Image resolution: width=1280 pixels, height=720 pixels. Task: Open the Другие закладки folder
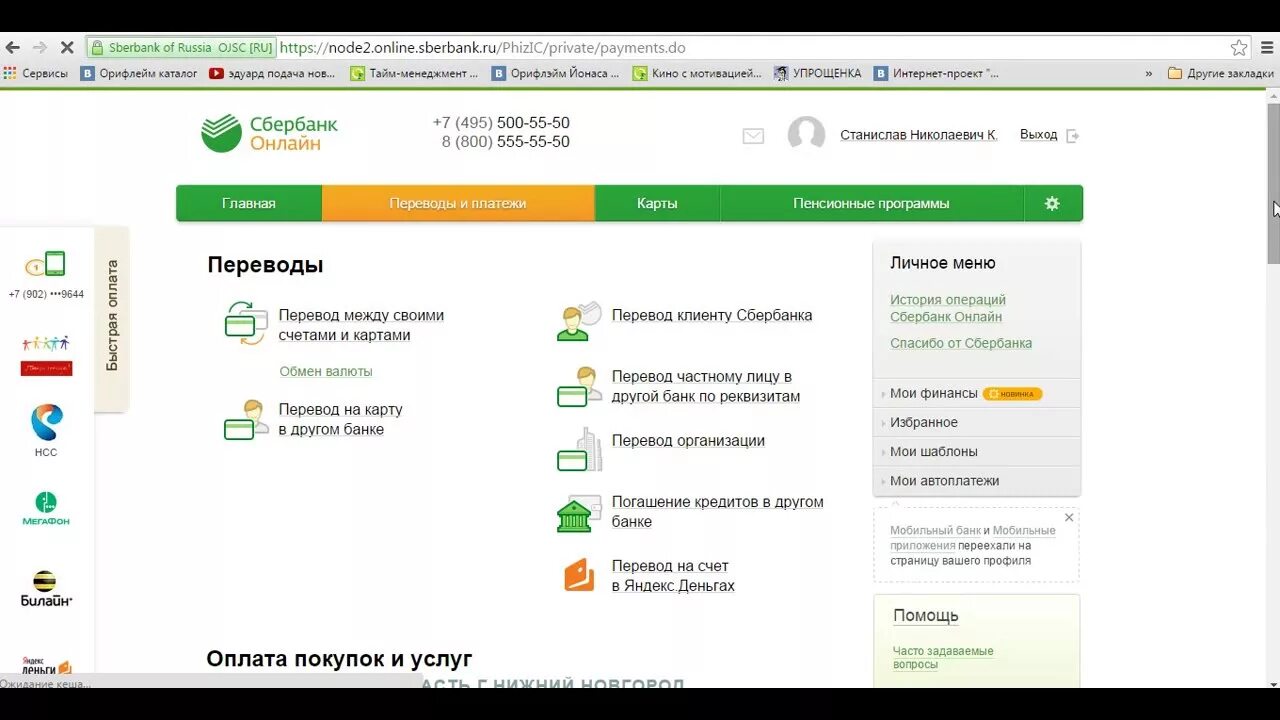pos(1221,73)
